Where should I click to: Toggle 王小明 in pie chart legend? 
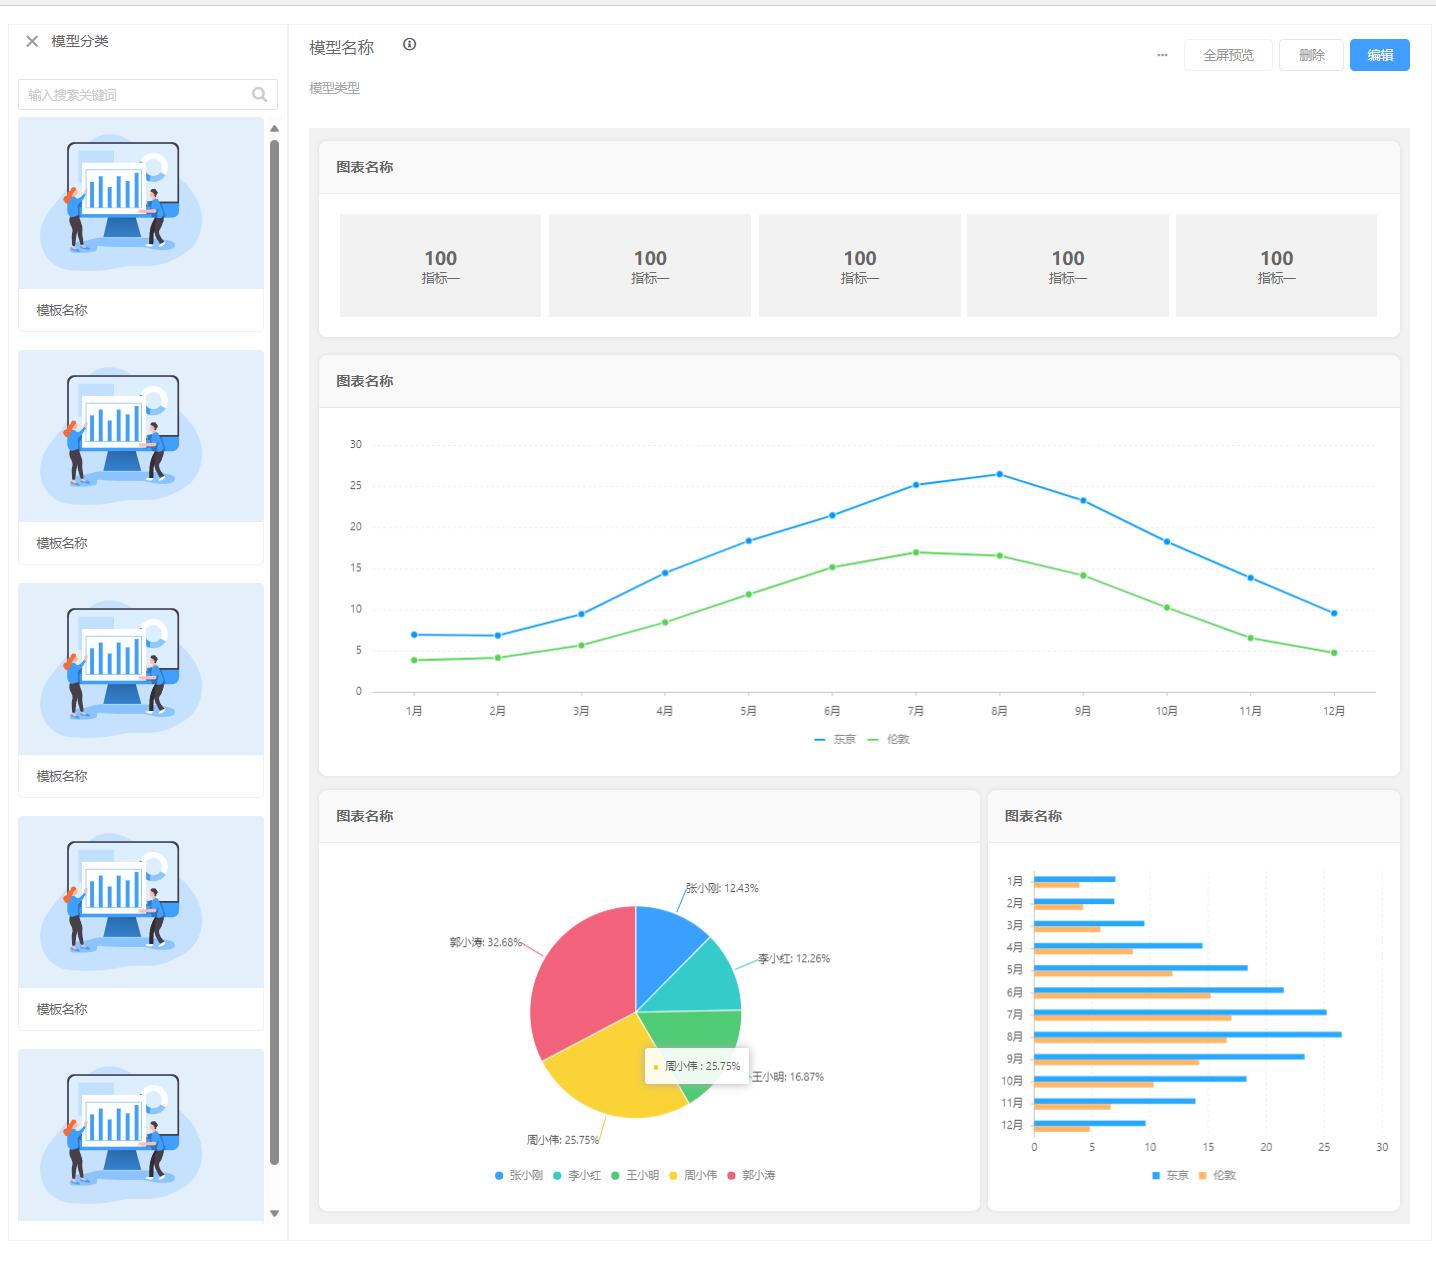coord(635,1175)
